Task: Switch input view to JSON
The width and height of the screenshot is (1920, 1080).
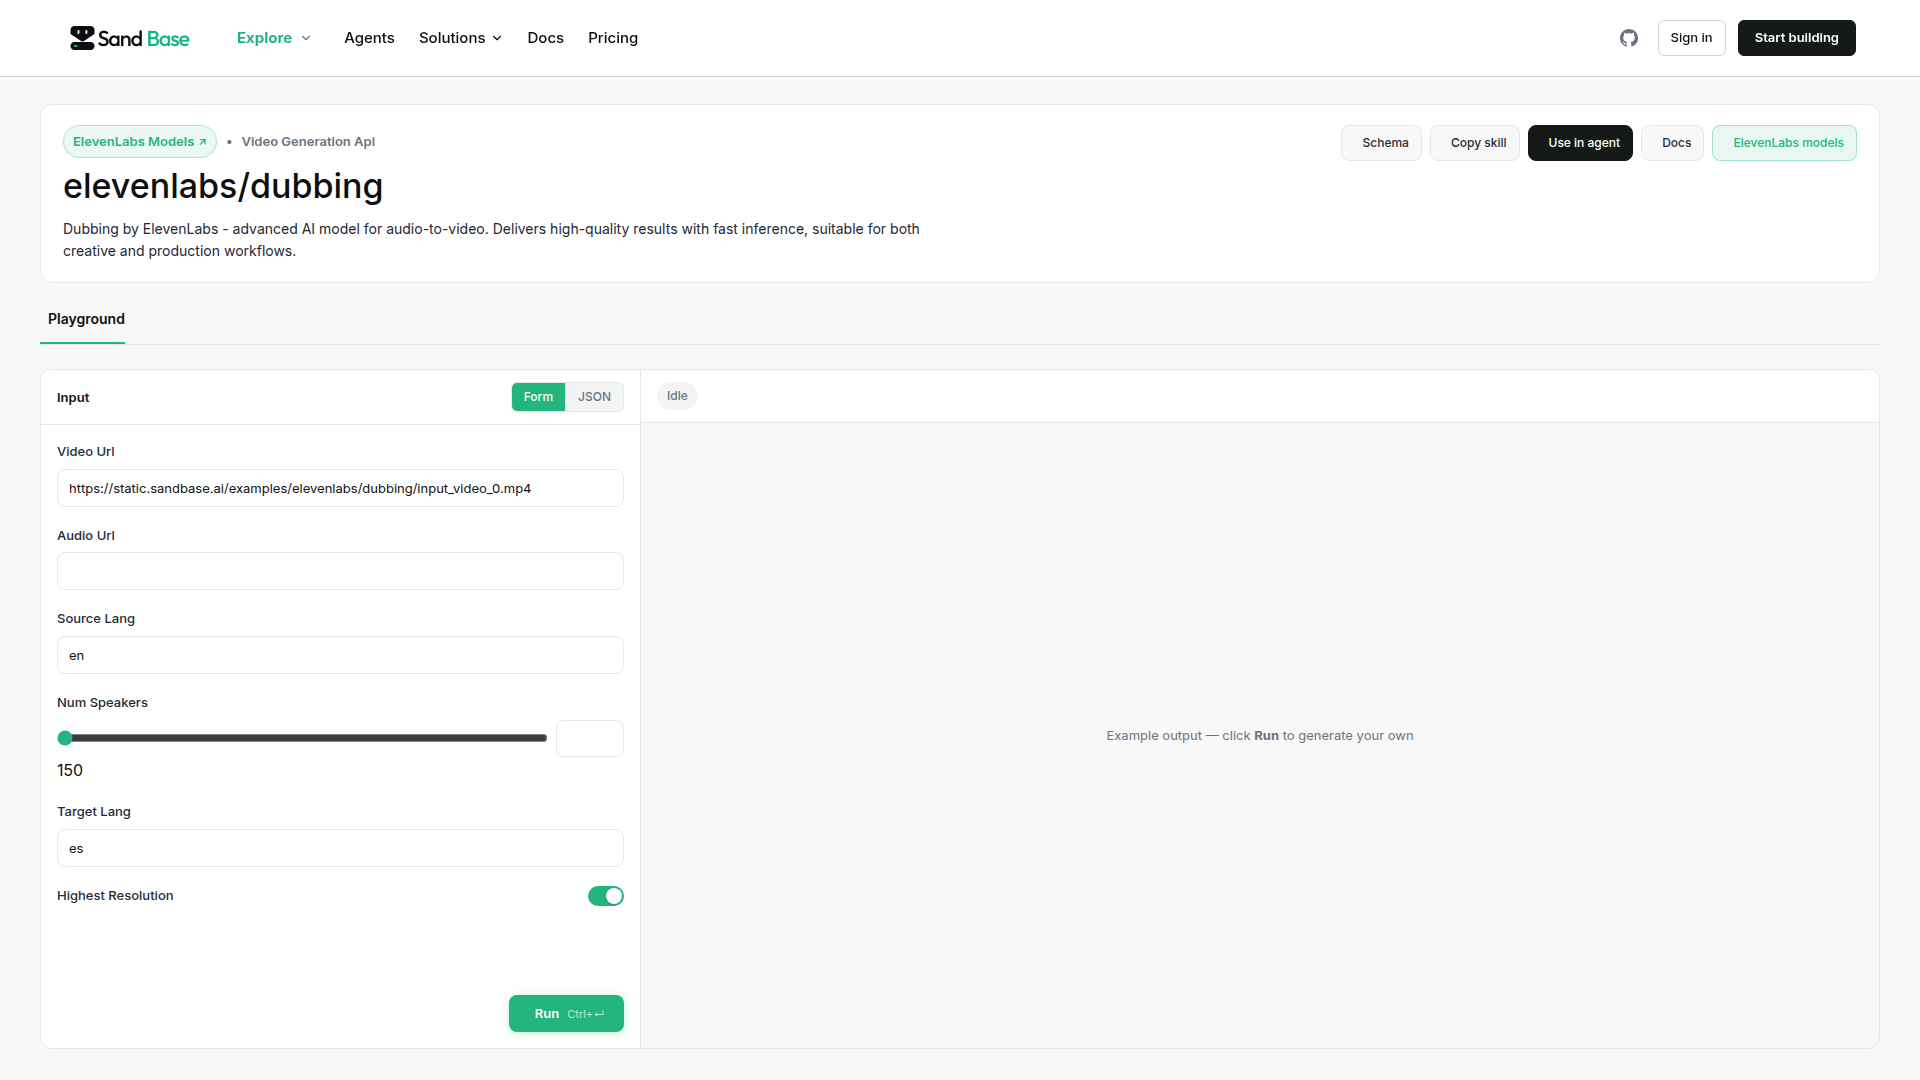Action: (x=594, y=397)
